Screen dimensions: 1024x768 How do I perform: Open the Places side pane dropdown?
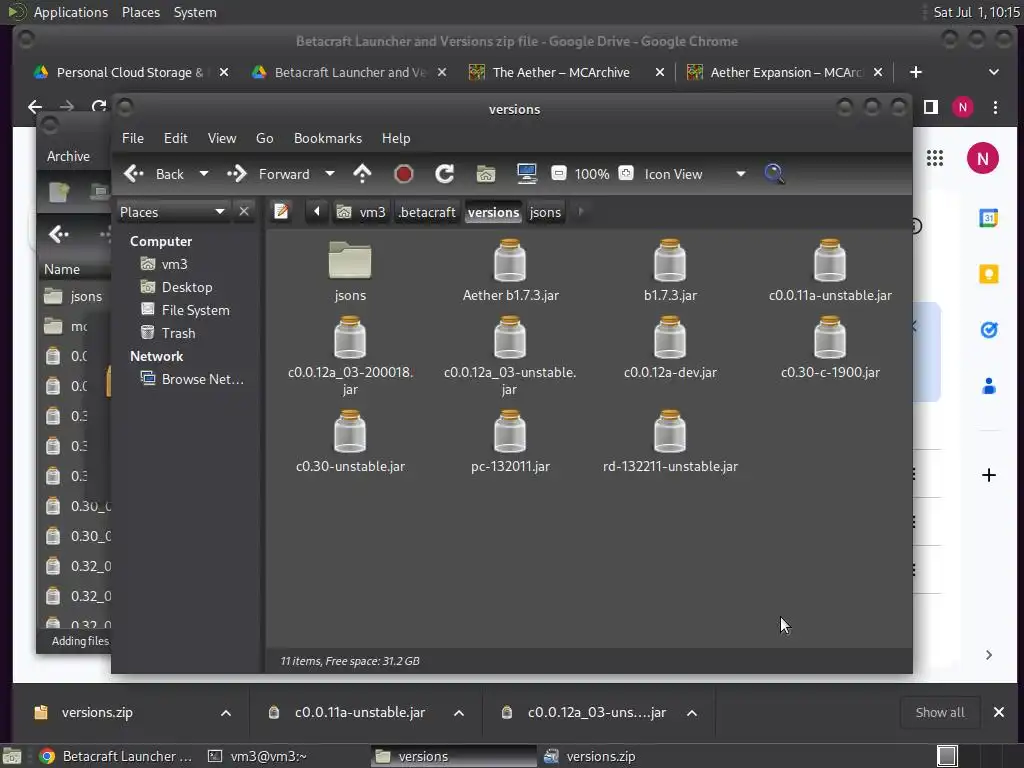(172, 212)
